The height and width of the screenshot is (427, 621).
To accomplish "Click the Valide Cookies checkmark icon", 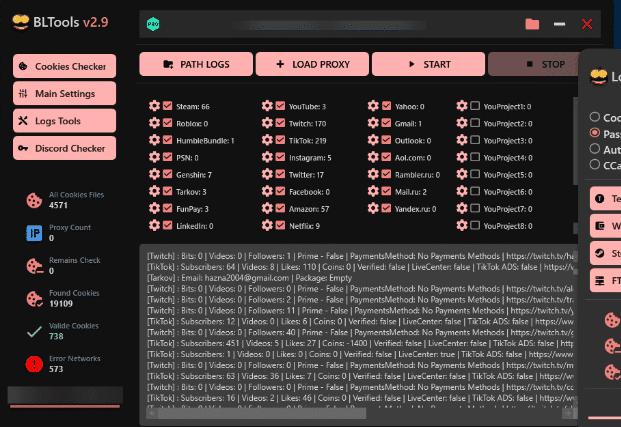I will (x=34, y=332).
